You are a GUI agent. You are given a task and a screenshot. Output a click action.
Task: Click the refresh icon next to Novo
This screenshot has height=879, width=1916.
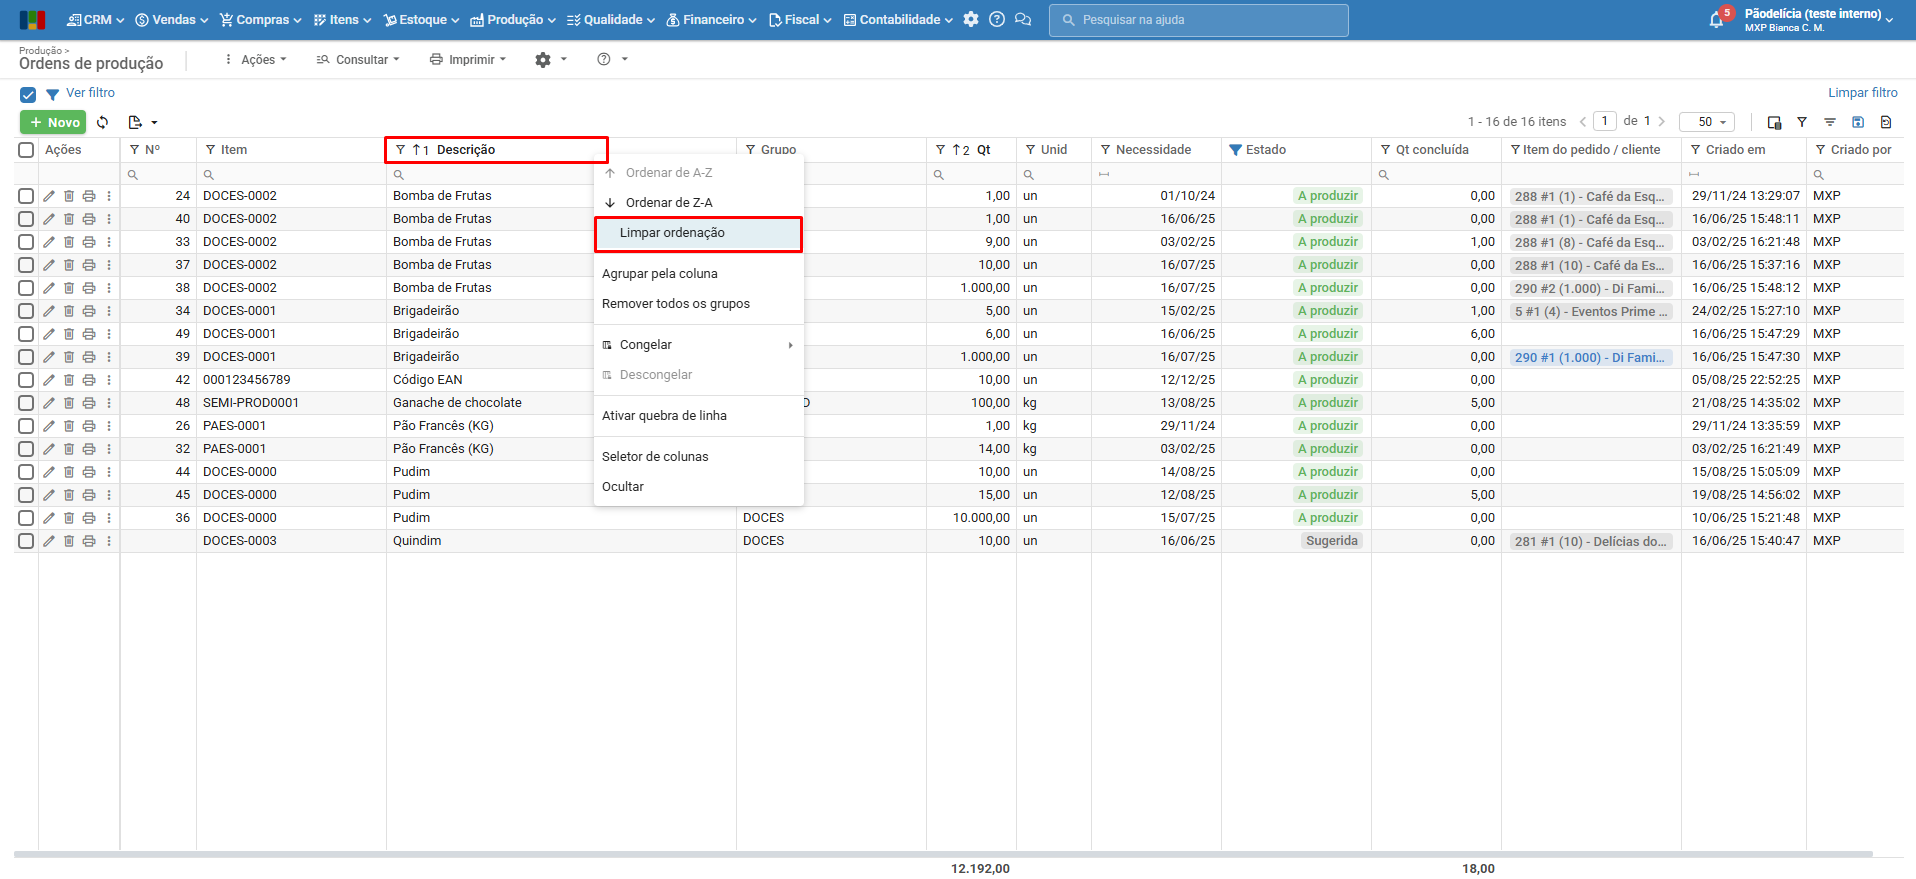tap(102, 122)
